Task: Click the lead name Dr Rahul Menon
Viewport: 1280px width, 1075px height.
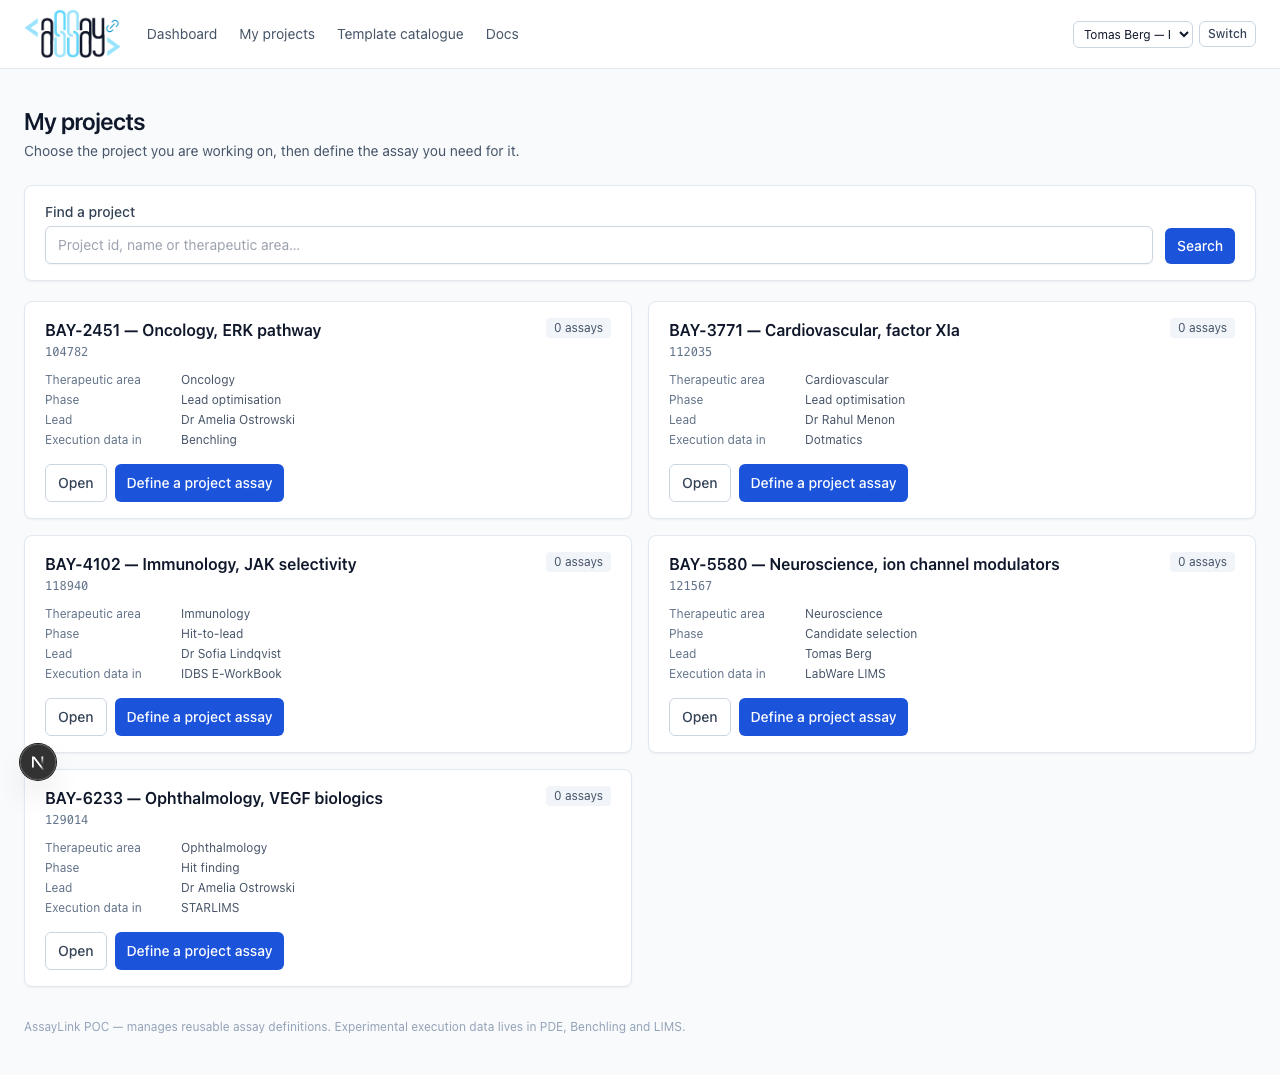Action: tap(850, 420)
